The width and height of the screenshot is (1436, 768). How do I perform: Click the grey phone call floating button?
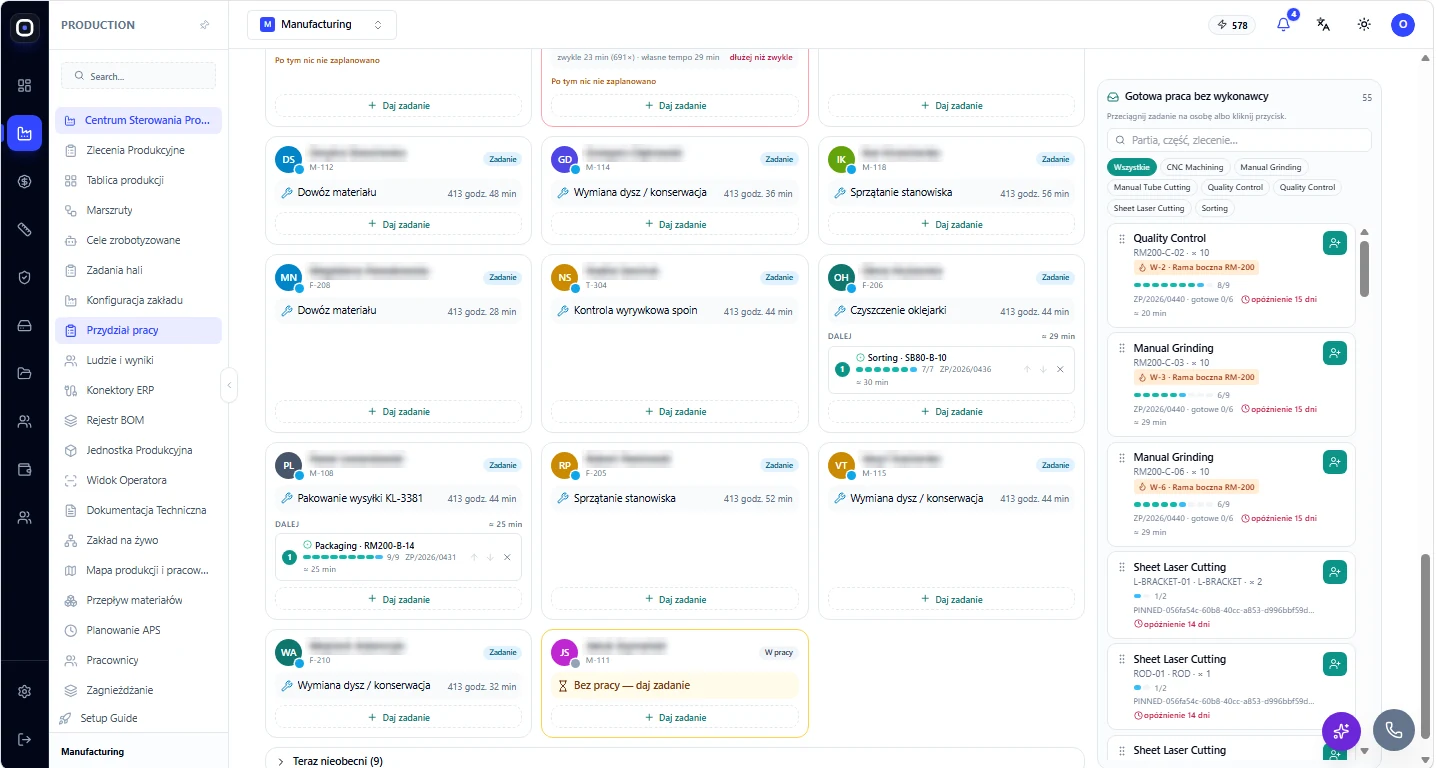(x=1394, y=731)
